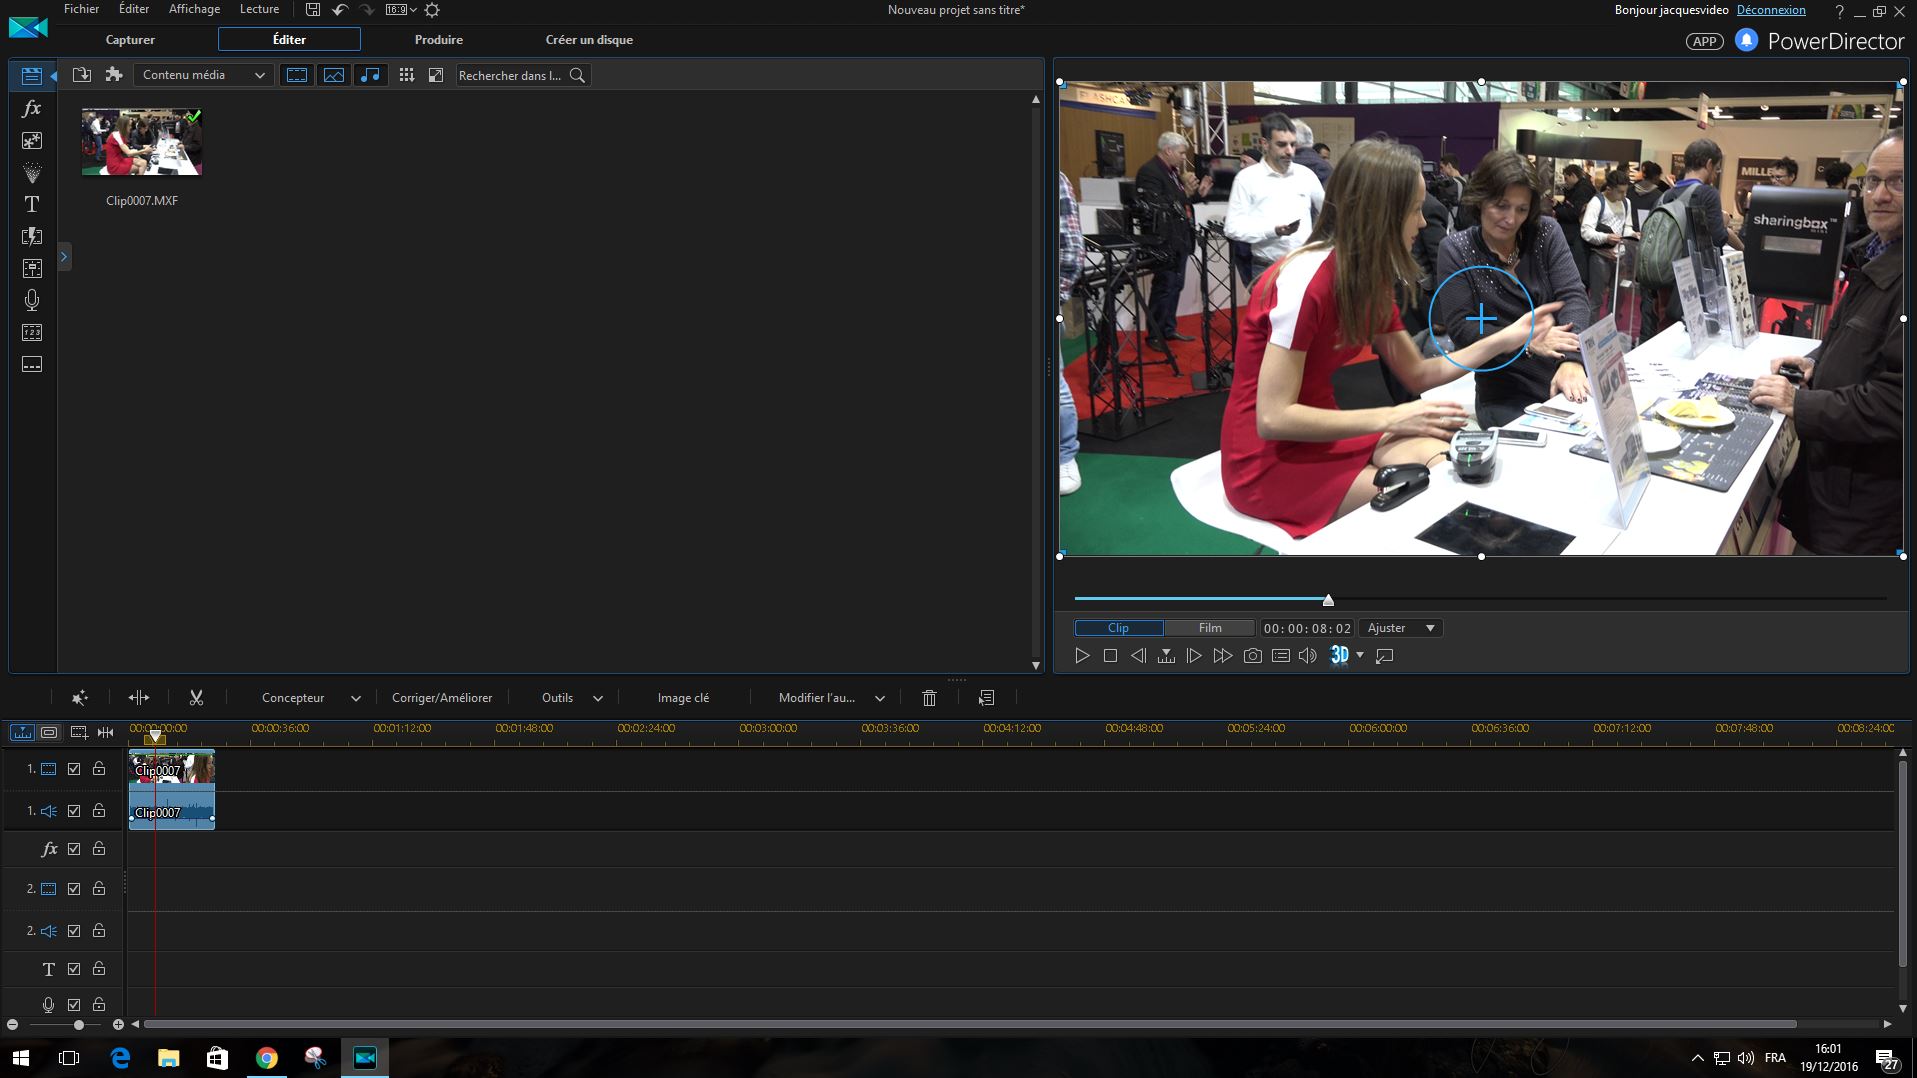
Task: Select the Clip0007.MXF library thumbnail
Action: pyautogui.click(x=142, y=142)
